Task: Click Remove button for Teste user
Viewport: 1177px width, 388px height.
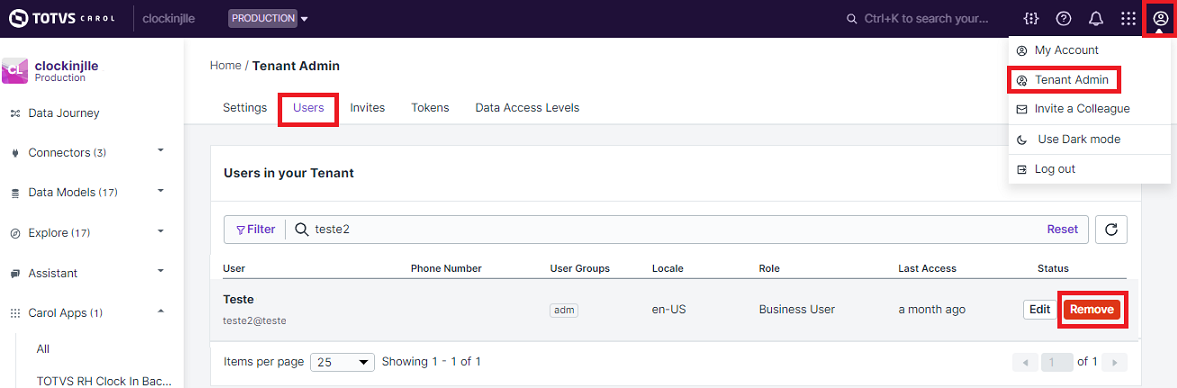Action: click(x=1091, y=309)
